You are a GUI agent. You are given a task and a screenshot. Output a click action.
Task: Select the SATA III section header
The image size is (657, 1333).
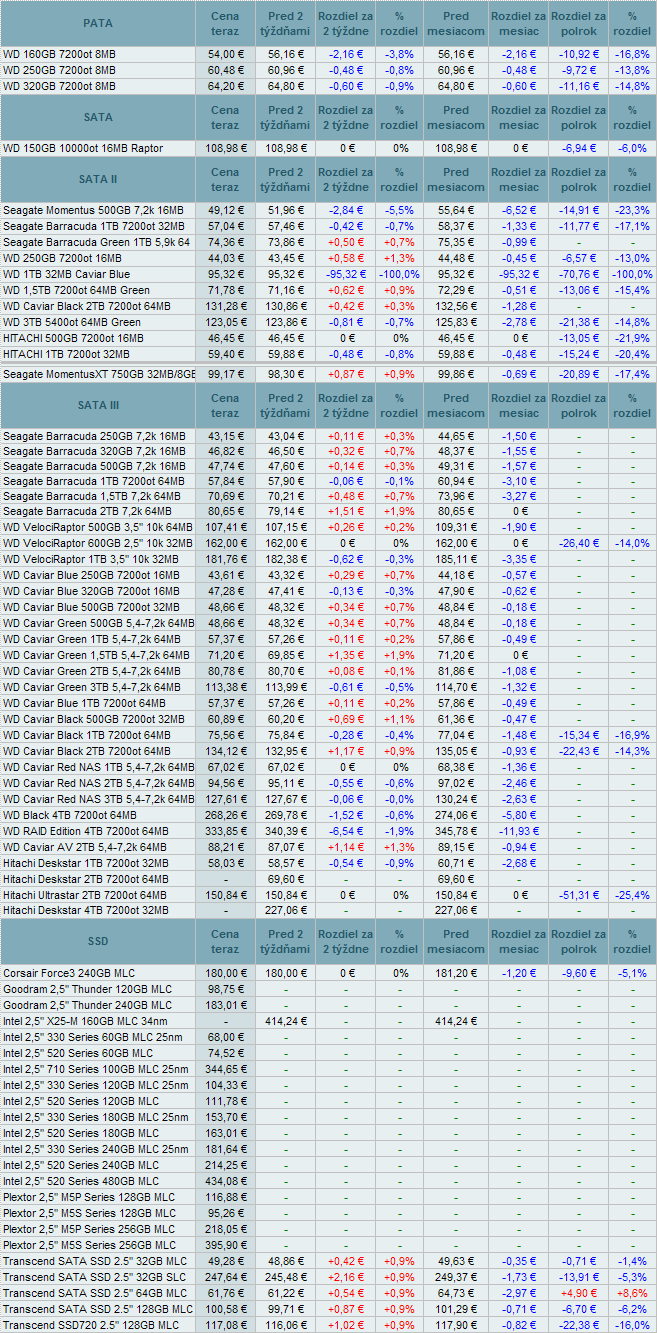pos(98,405)
